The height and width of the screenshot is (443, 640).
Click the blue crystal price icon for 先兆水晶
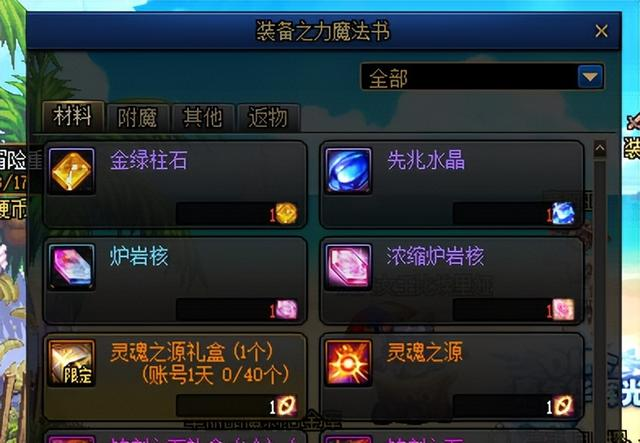pos(563,213)
